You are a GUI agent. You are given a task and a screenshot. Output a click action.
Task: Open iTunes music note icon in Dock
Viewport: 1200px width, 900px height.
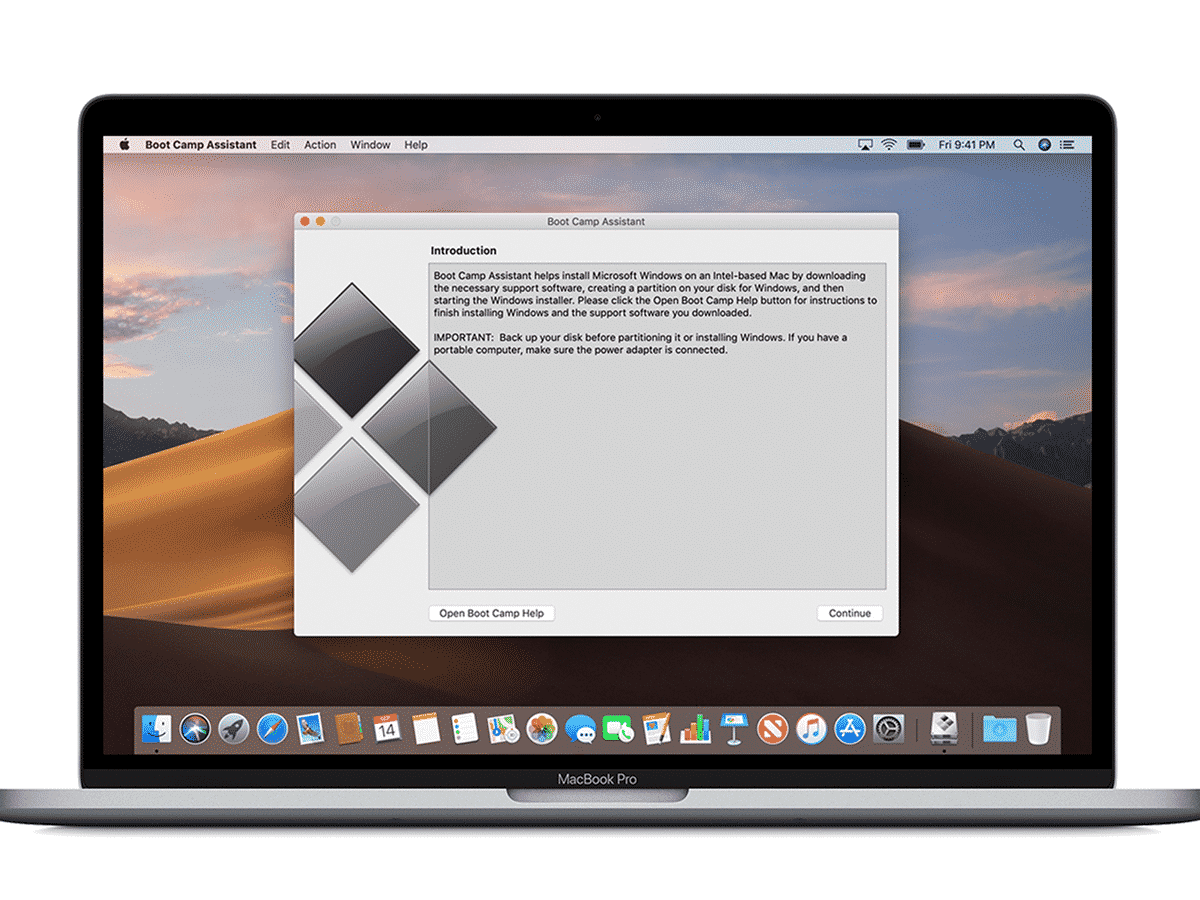click(810, 729)
